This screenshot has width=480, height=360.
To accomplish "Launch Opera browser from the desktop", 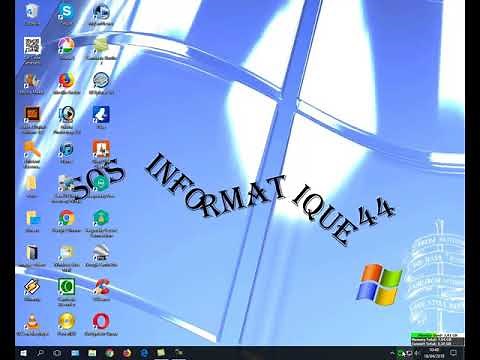I will click(x=101, y=321).
